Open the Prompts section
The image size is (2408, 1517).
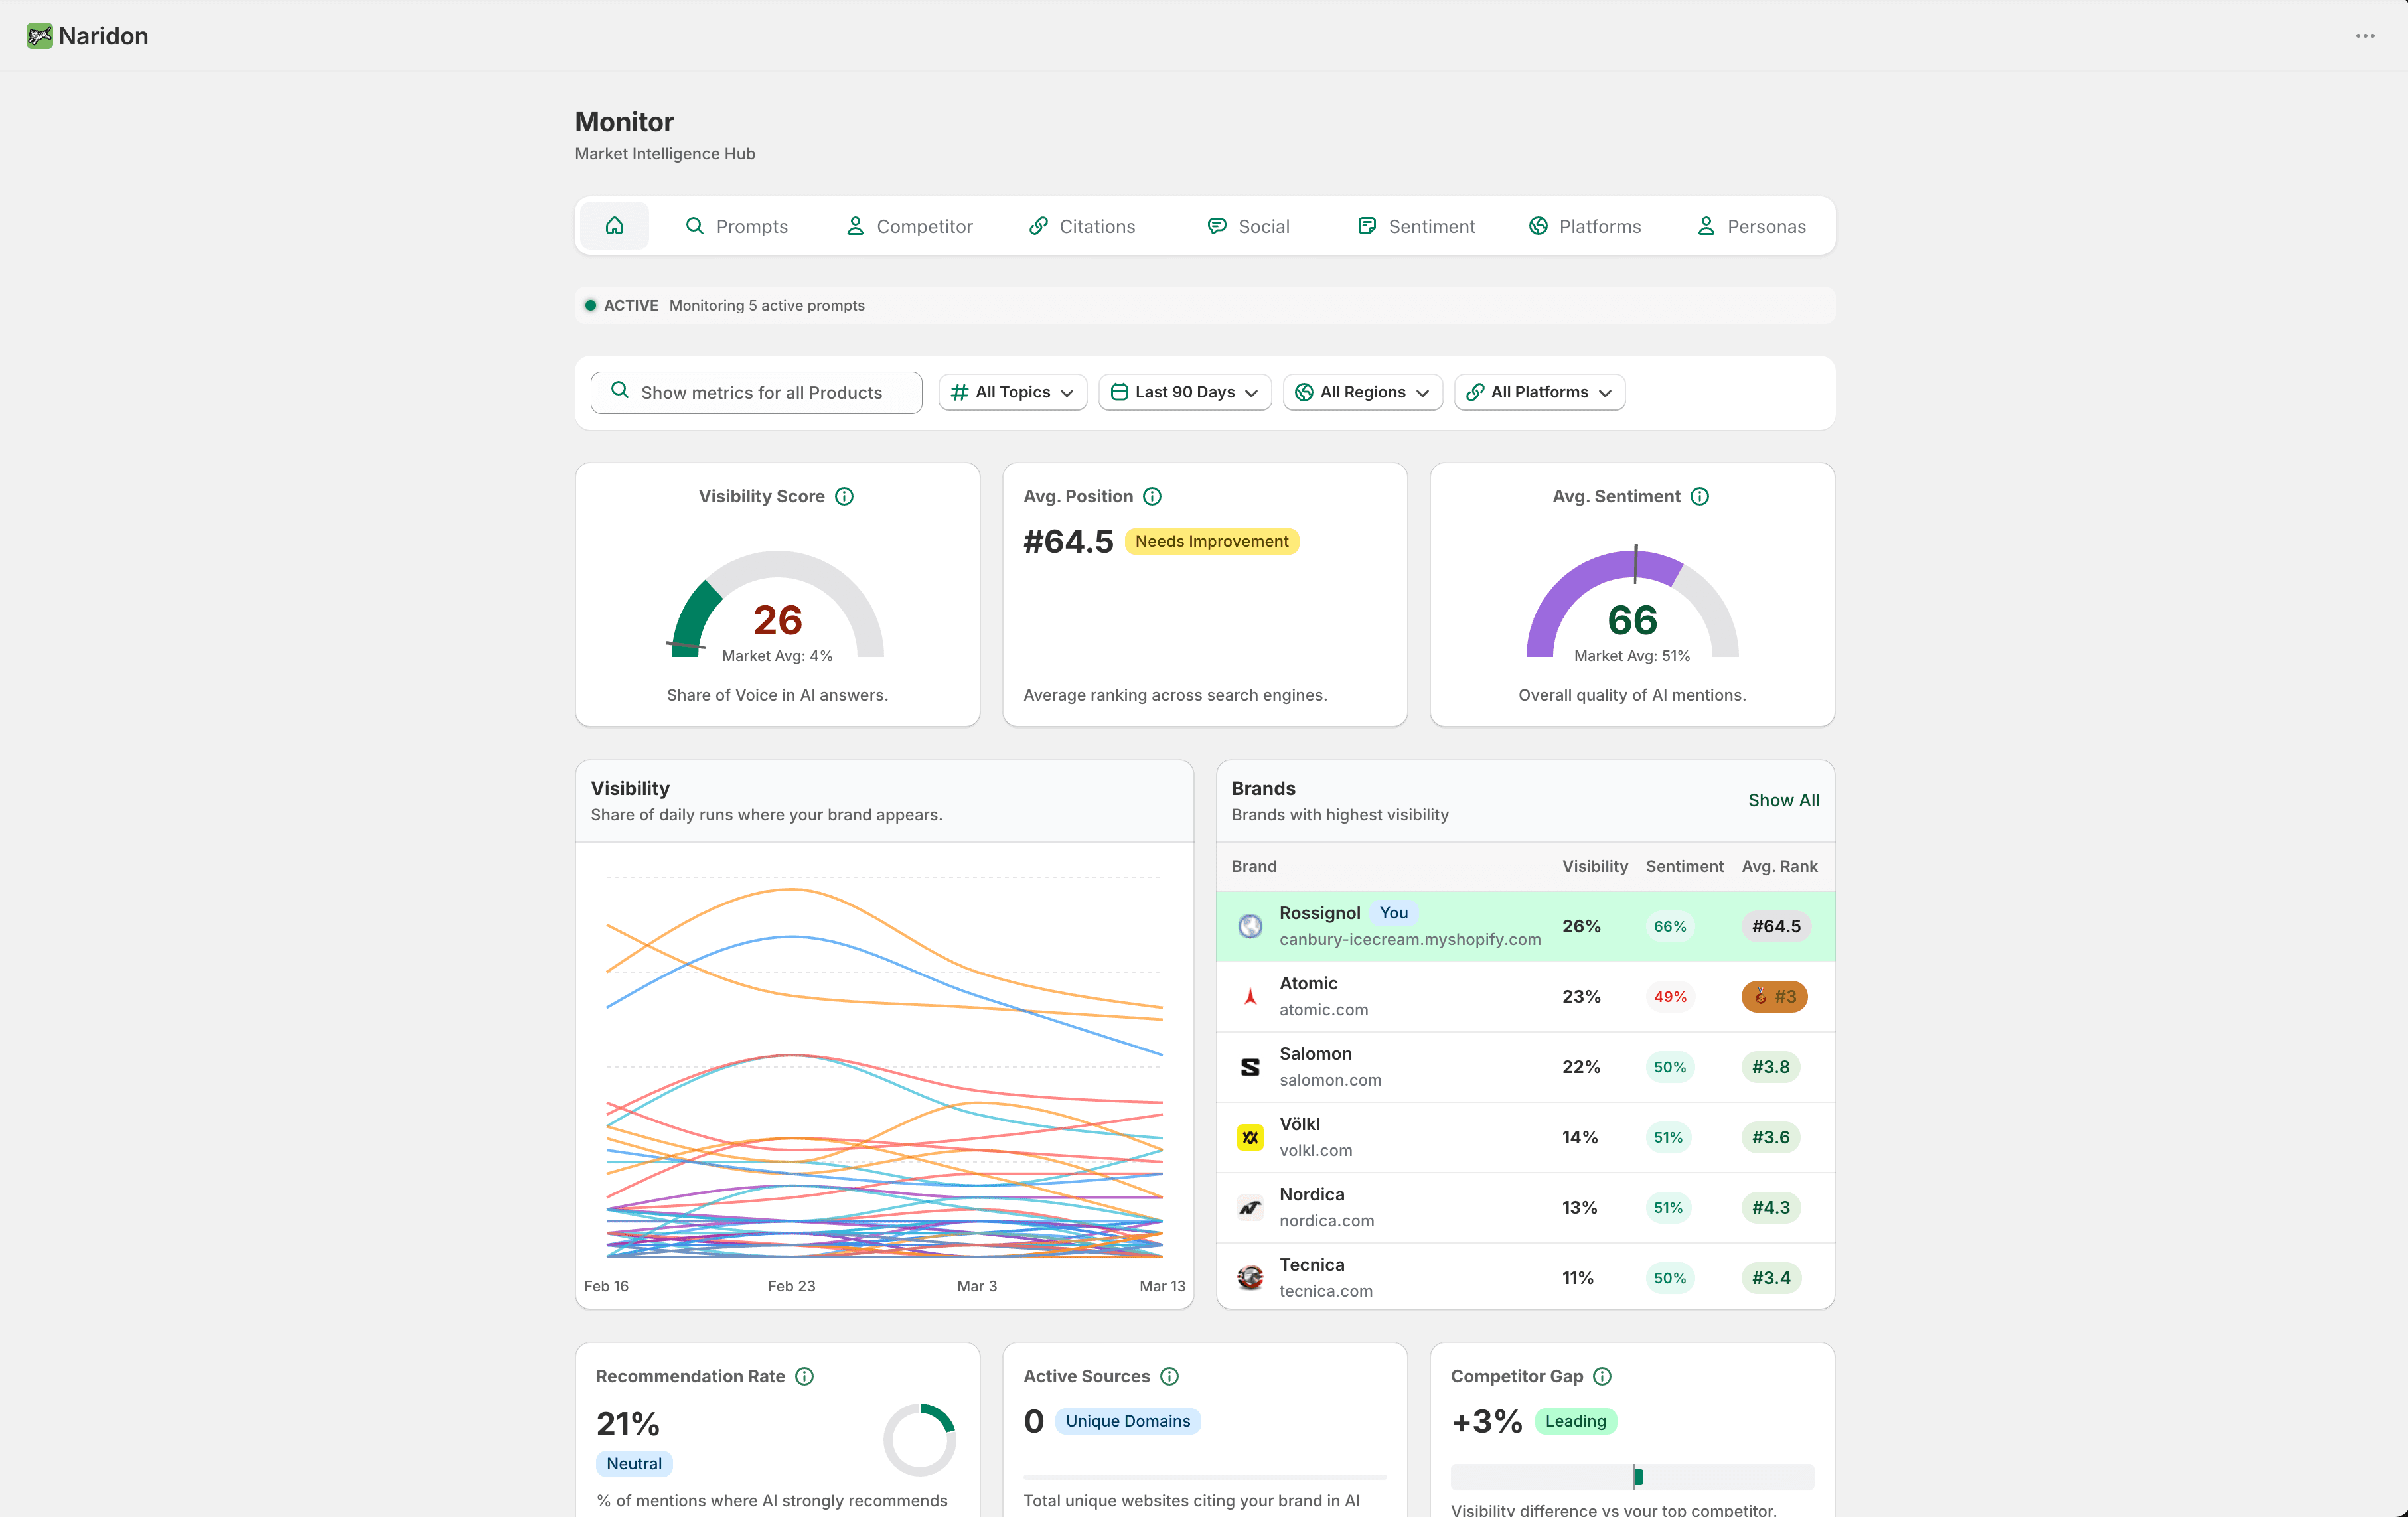[737, 225]
